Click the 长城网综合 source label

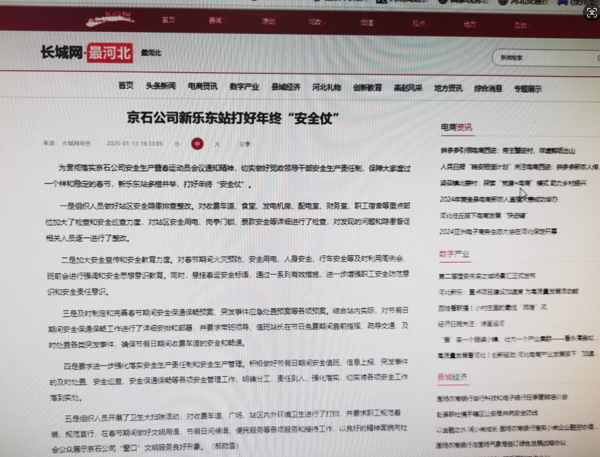pos(76,143)
